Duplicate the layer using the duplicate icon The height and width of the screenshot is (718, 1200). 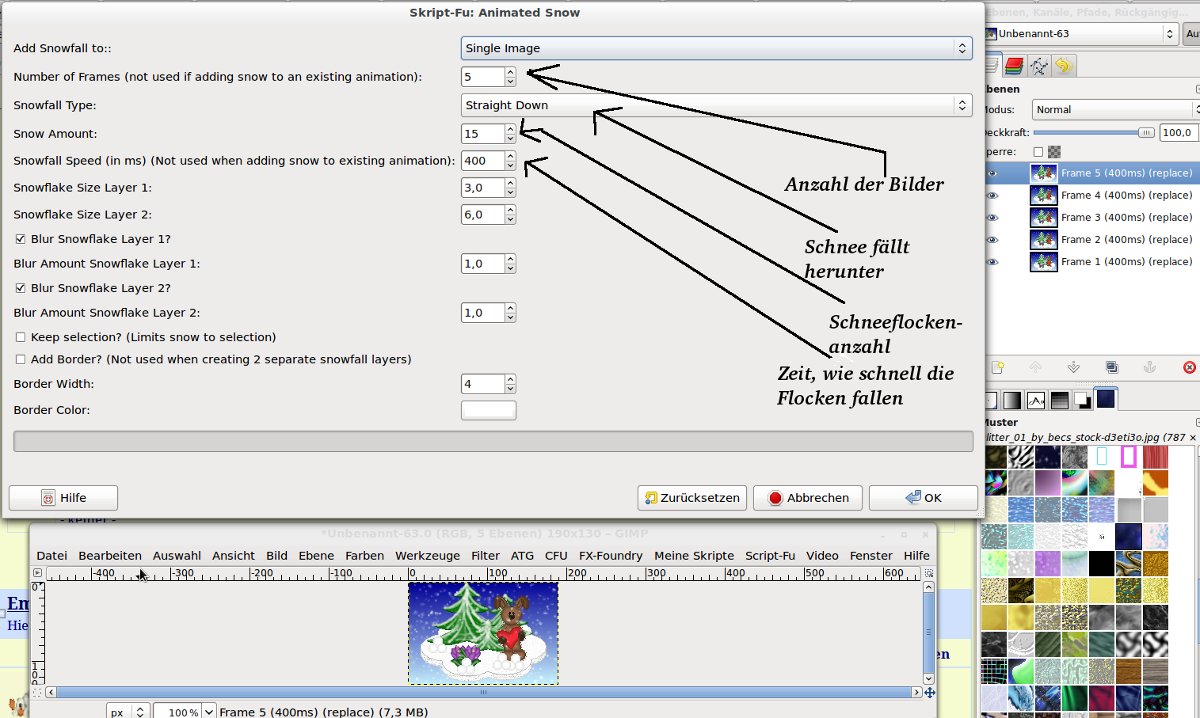click(1112, 367)
